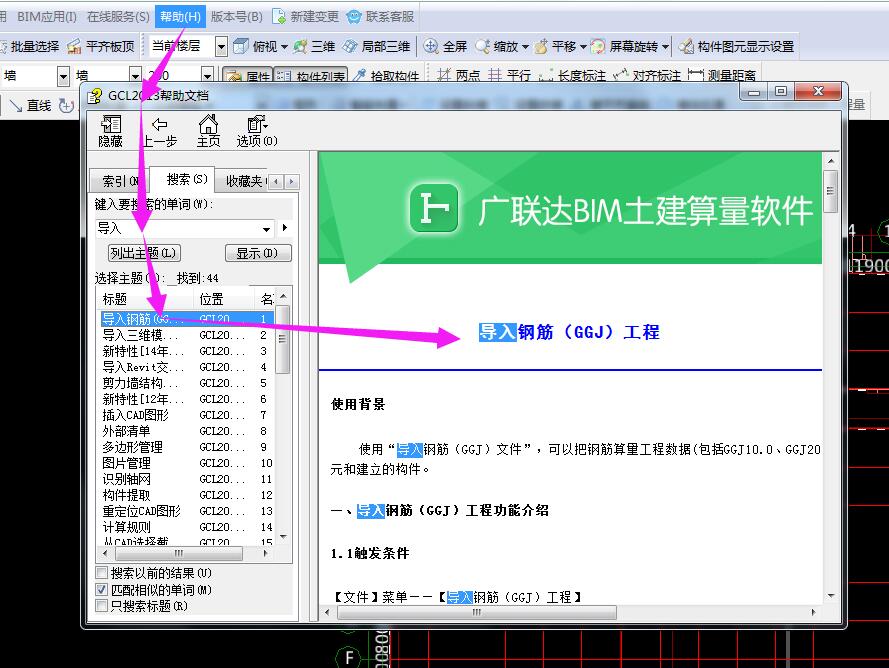Viewport: 889px width, 668px height.
Task: Click the 长度标注 dimension tool
Action: pos(572,75)
